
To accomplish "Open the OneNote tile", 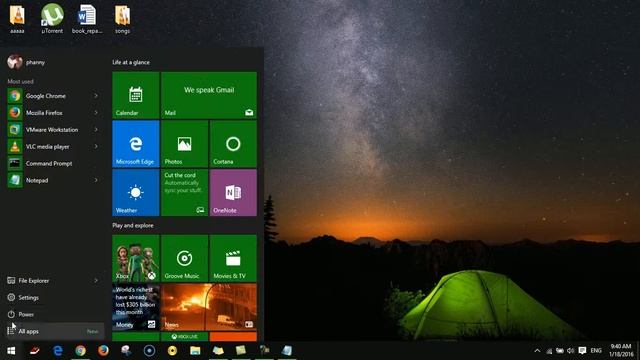I will [x=233, y=193].
